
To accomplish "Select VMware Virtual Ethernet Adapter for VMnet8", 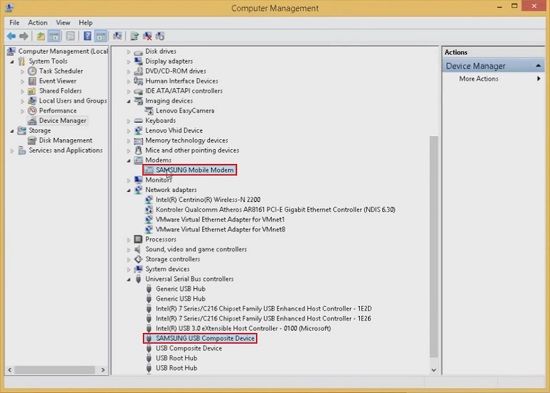I will click(x=220, y=229).
